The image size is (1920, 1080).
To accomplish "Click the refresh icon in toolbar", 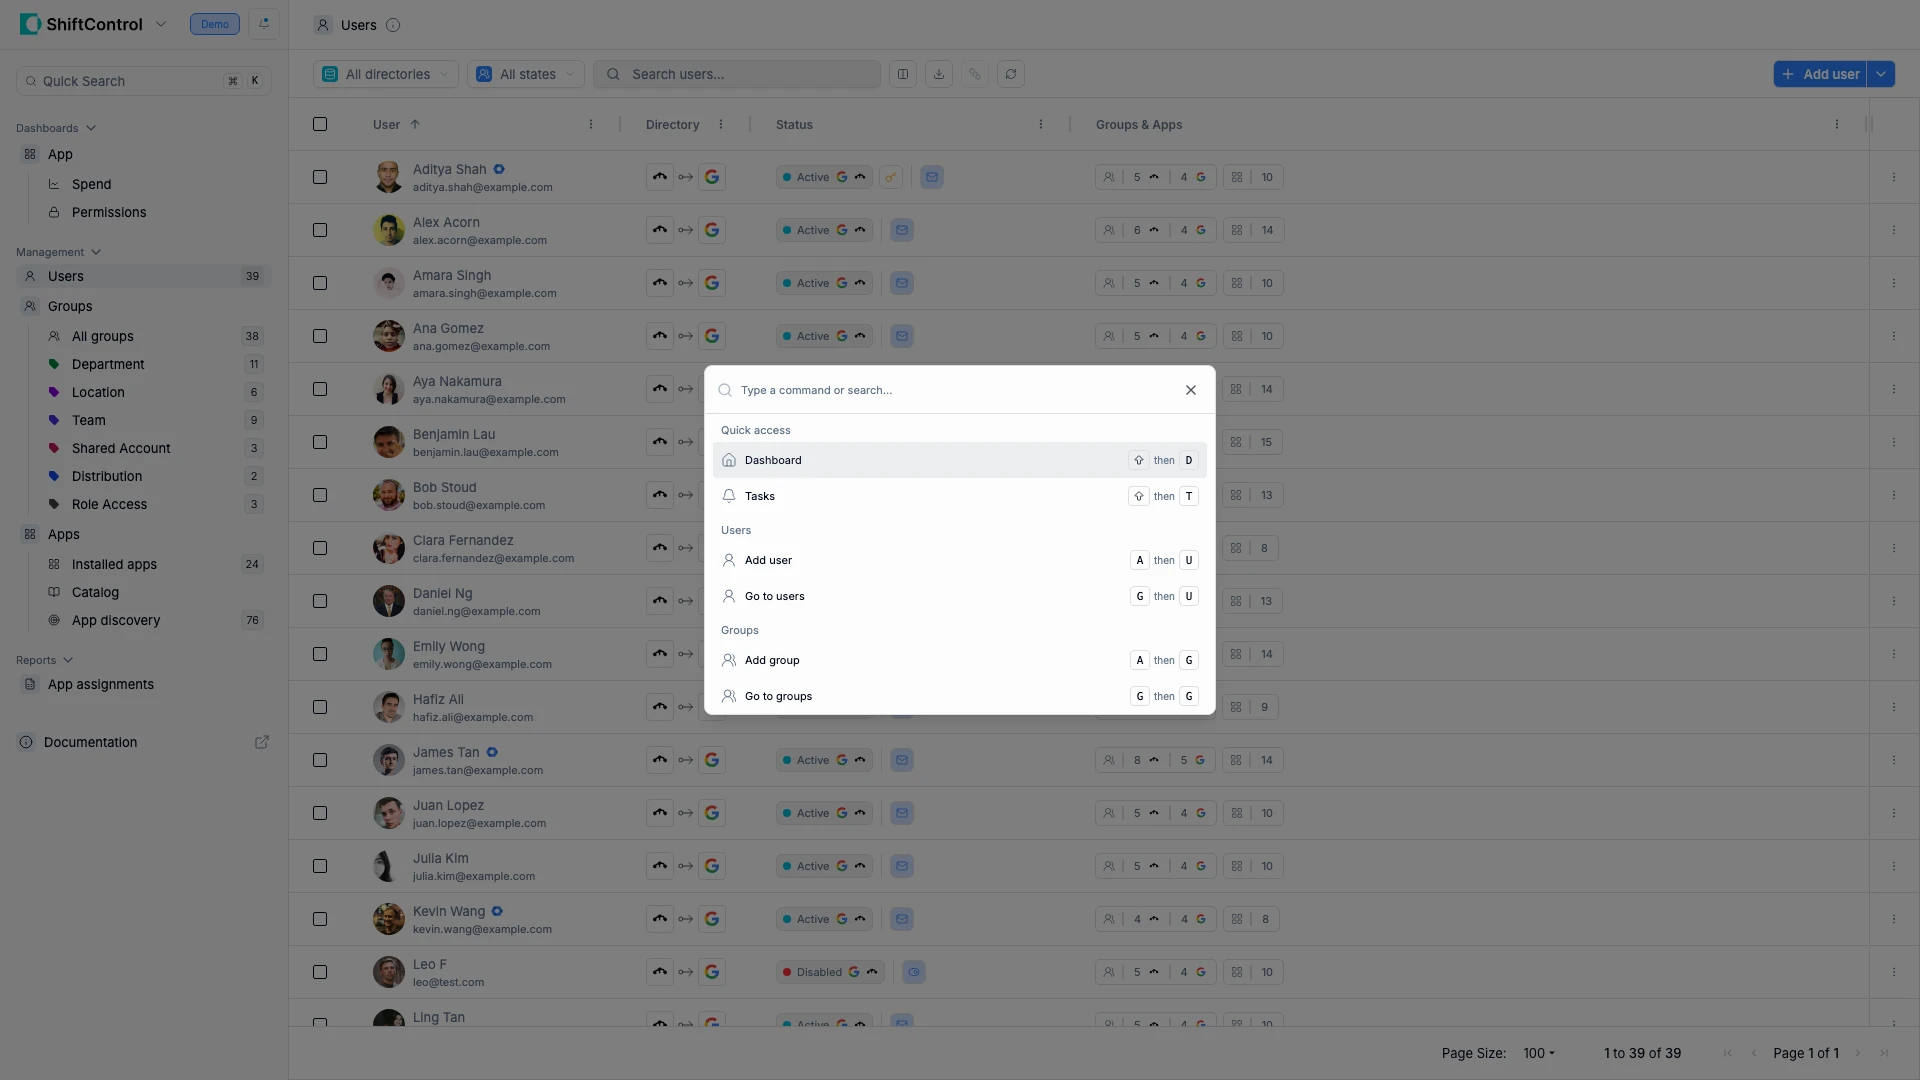I will 1011,74.
